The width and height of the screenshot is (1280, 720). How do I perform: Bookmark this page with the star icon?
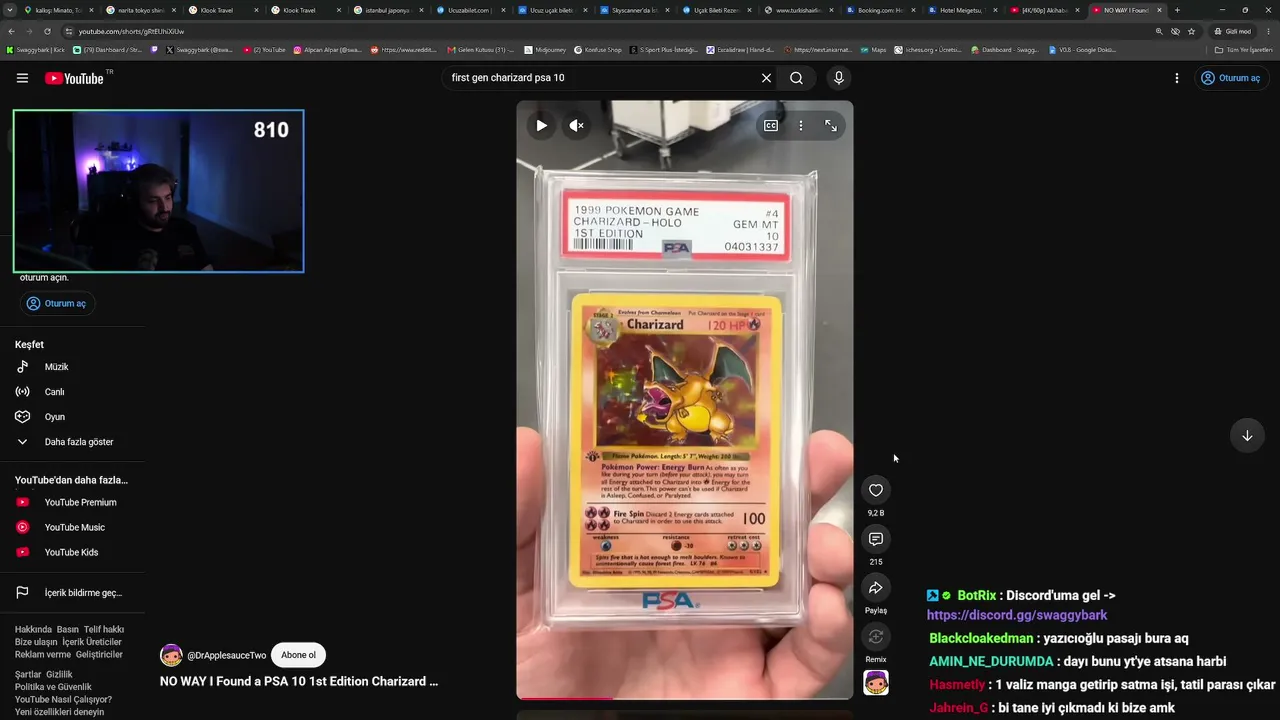coord(1192,31)
